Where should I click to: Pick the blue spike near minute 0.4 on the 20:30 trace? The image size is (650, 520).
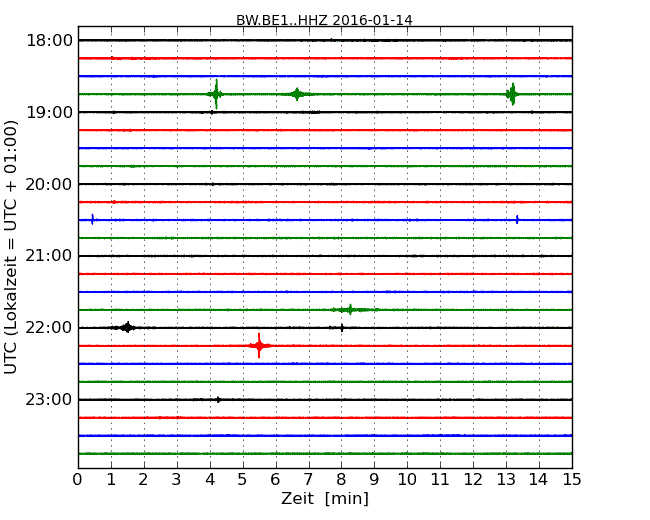[92, 219]
